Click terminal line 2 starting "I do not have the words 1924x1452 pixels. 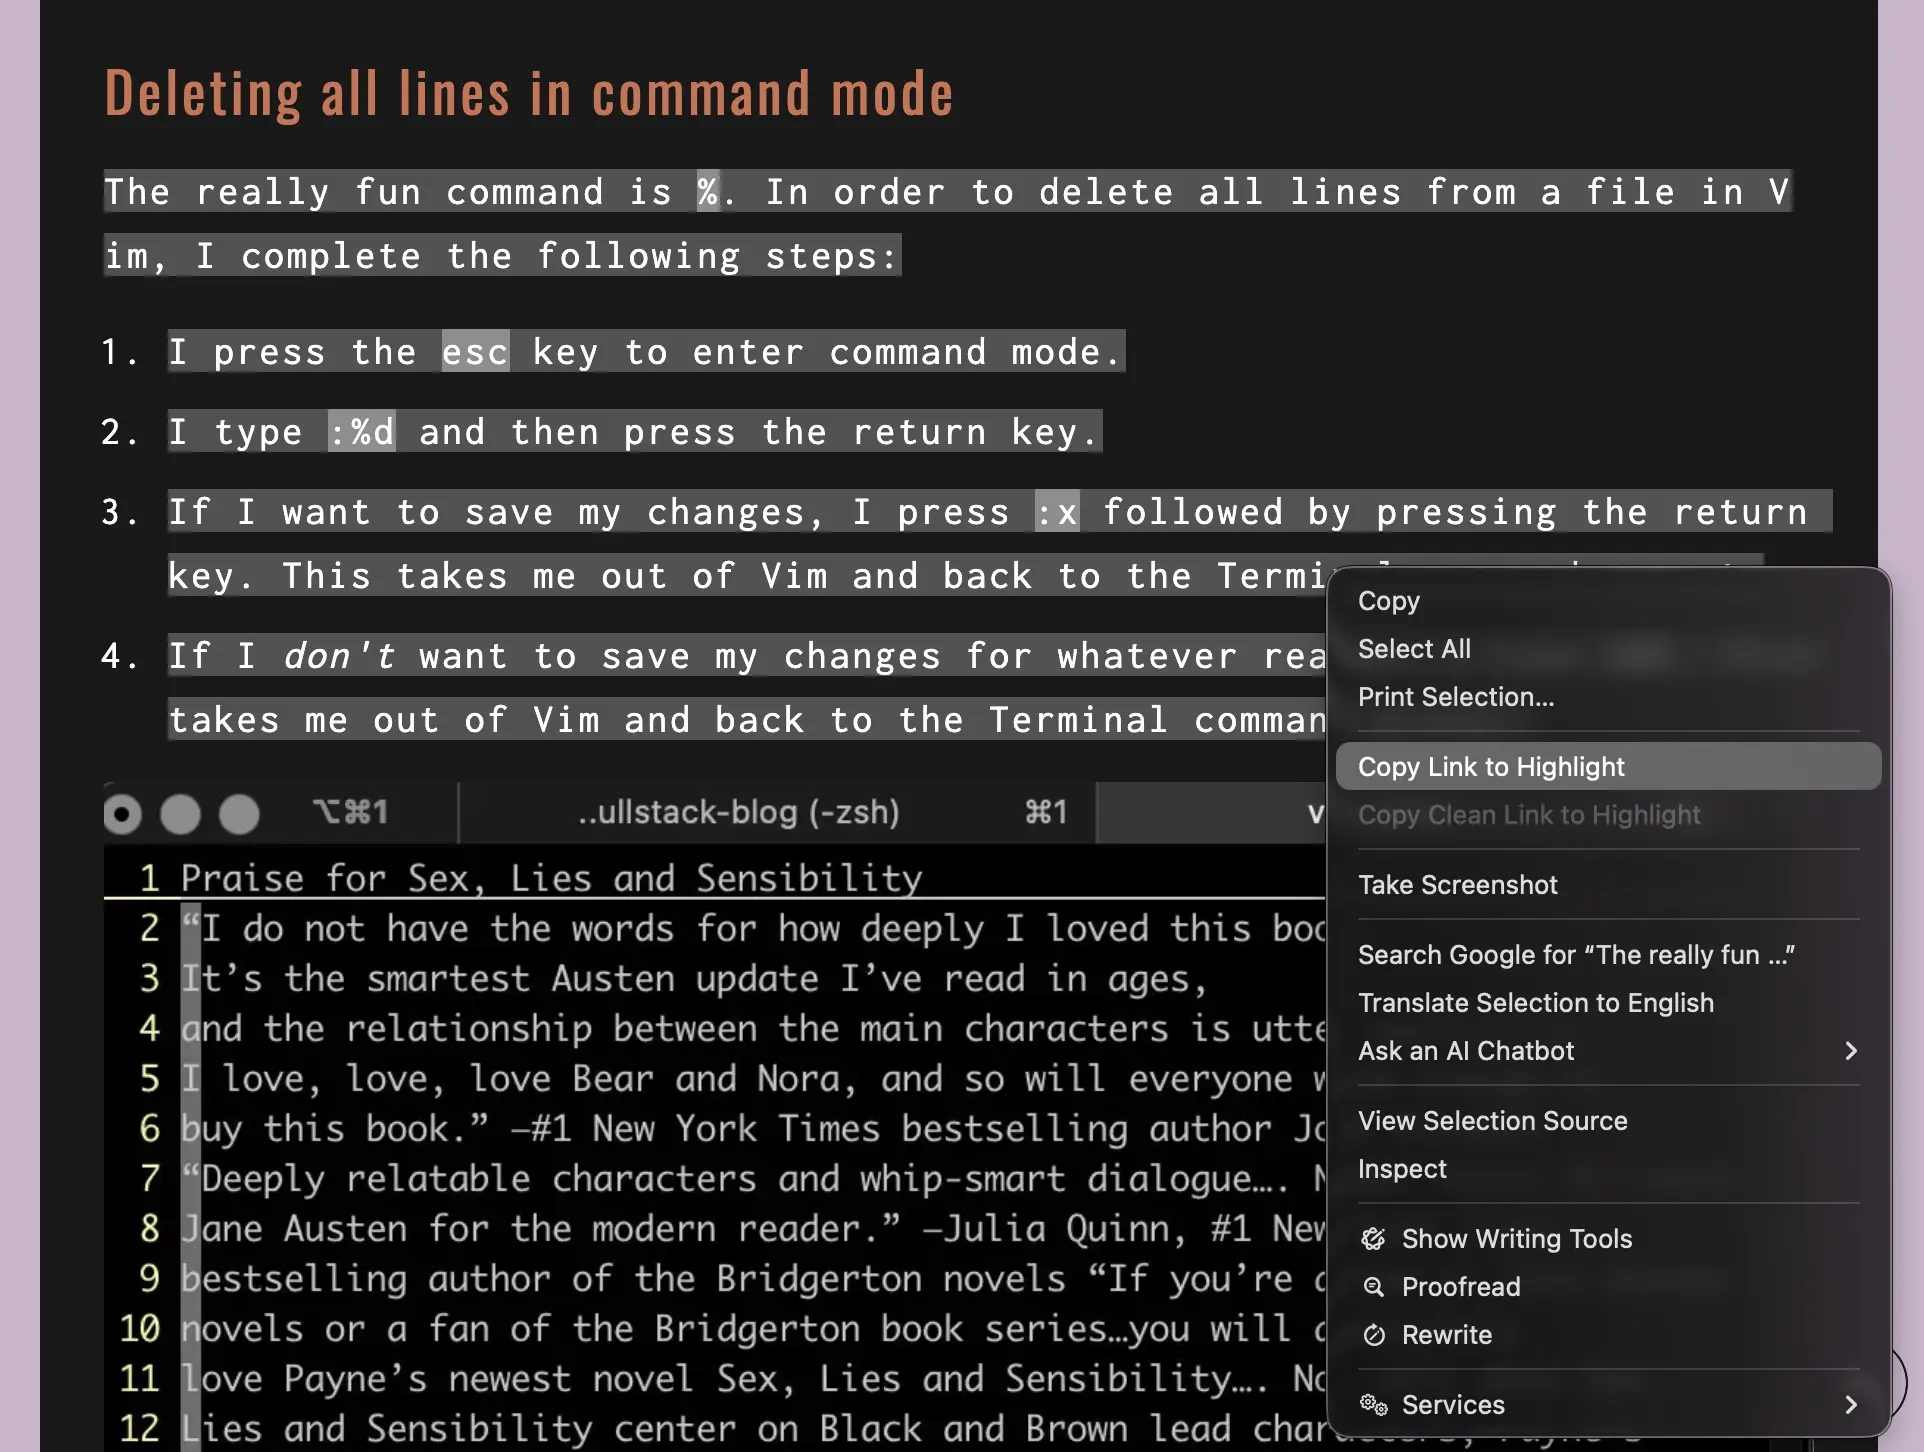[x=753, y=928]
